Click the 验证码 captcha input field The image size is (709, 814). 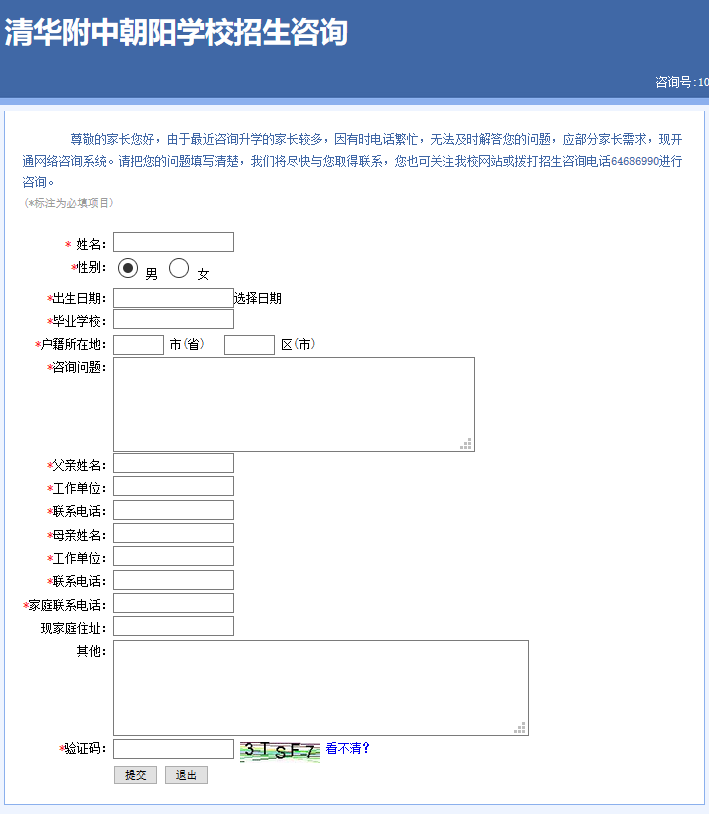click(x=173, y=749)
